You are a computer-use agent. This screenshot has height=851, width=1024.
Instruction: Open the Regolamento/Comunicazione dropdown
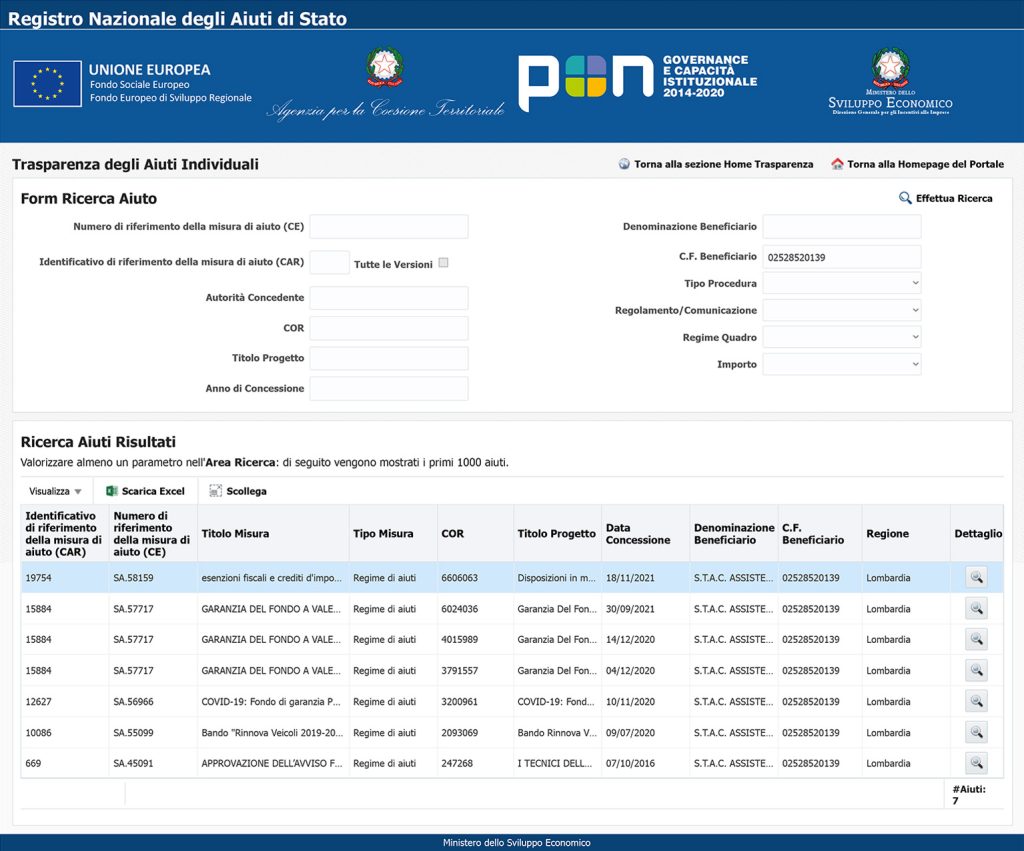841,310
